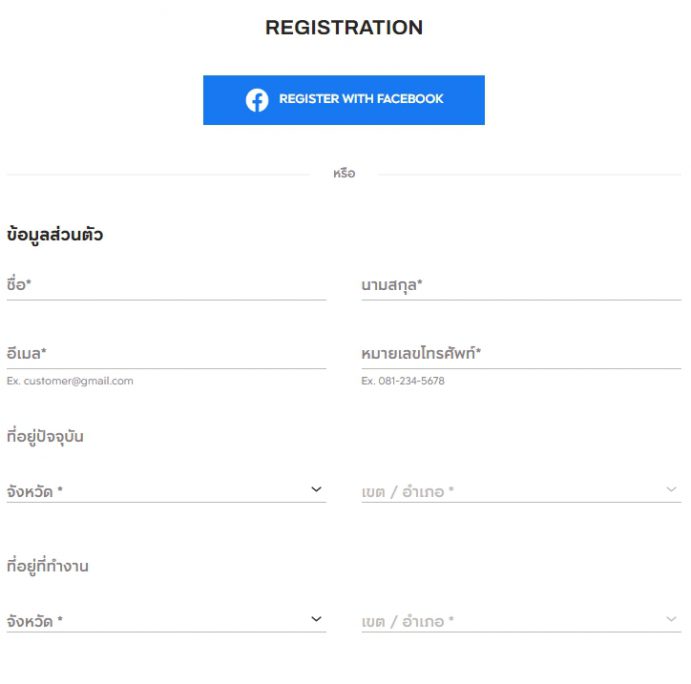The image size is (691, 684).
Task: Click the REGISTRATION page heading
Action: coord(344,27)
